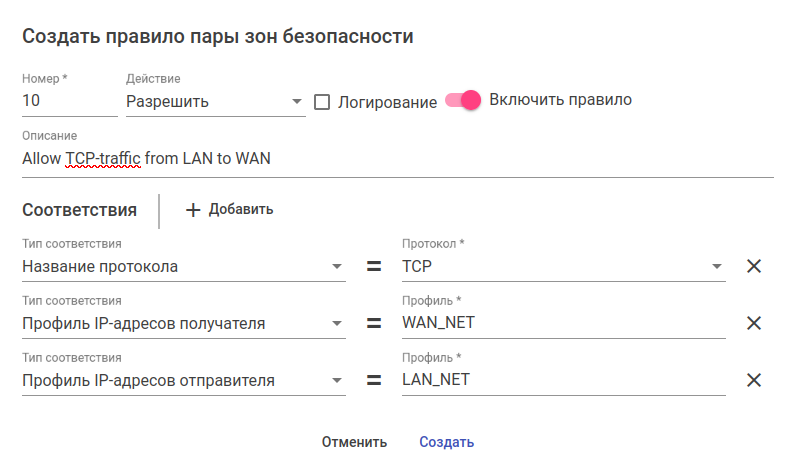The width and height of the screenshot is (796, 475).
Task: Click the dialog title Создать правило пары зон
Action: click(217, 37)
